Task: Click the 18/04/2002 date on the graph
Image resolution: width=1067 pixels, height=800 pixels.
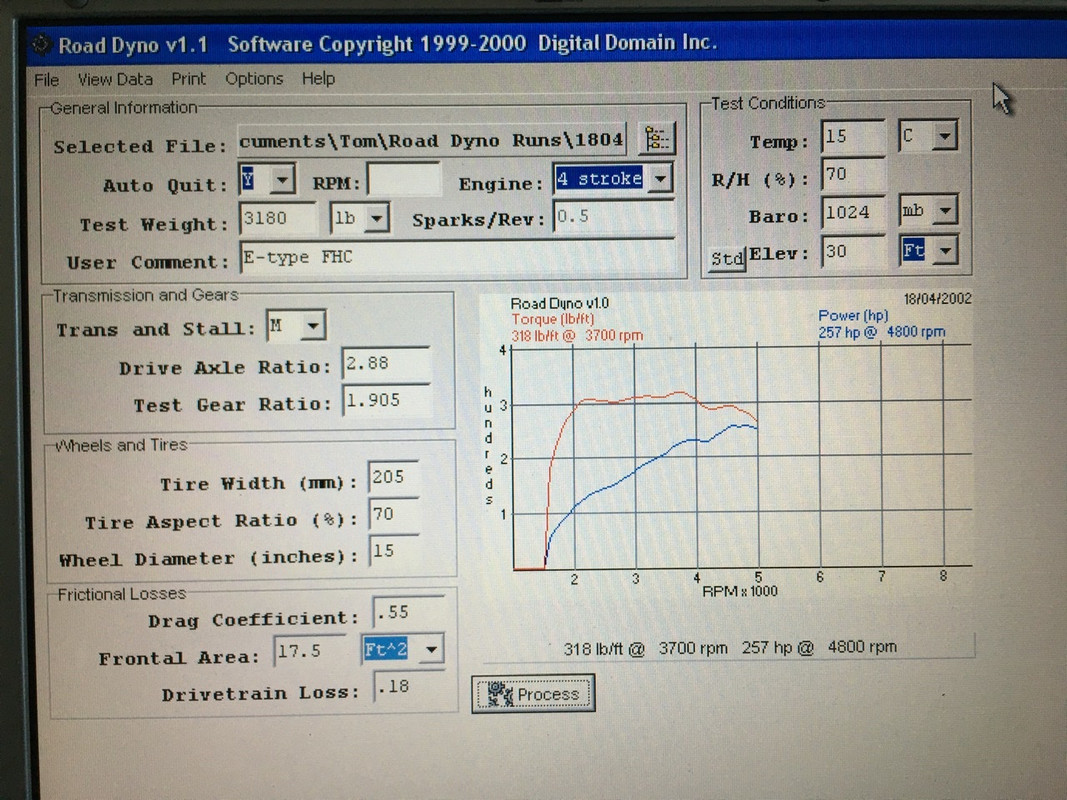Action: 937,299
